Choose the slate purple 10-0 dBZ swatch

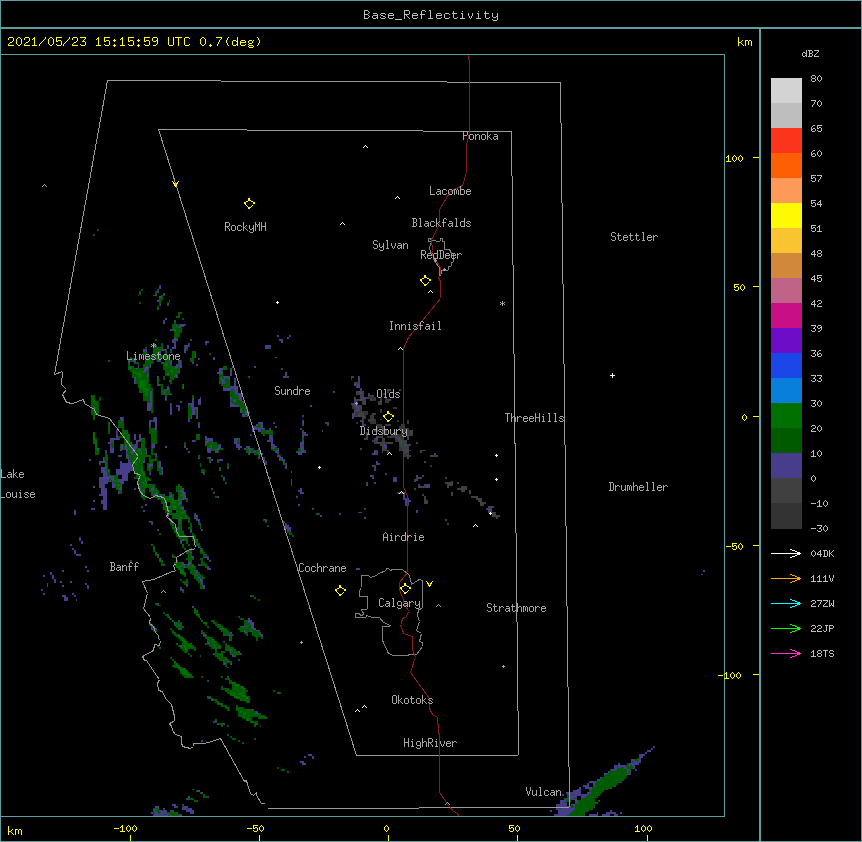786,466
